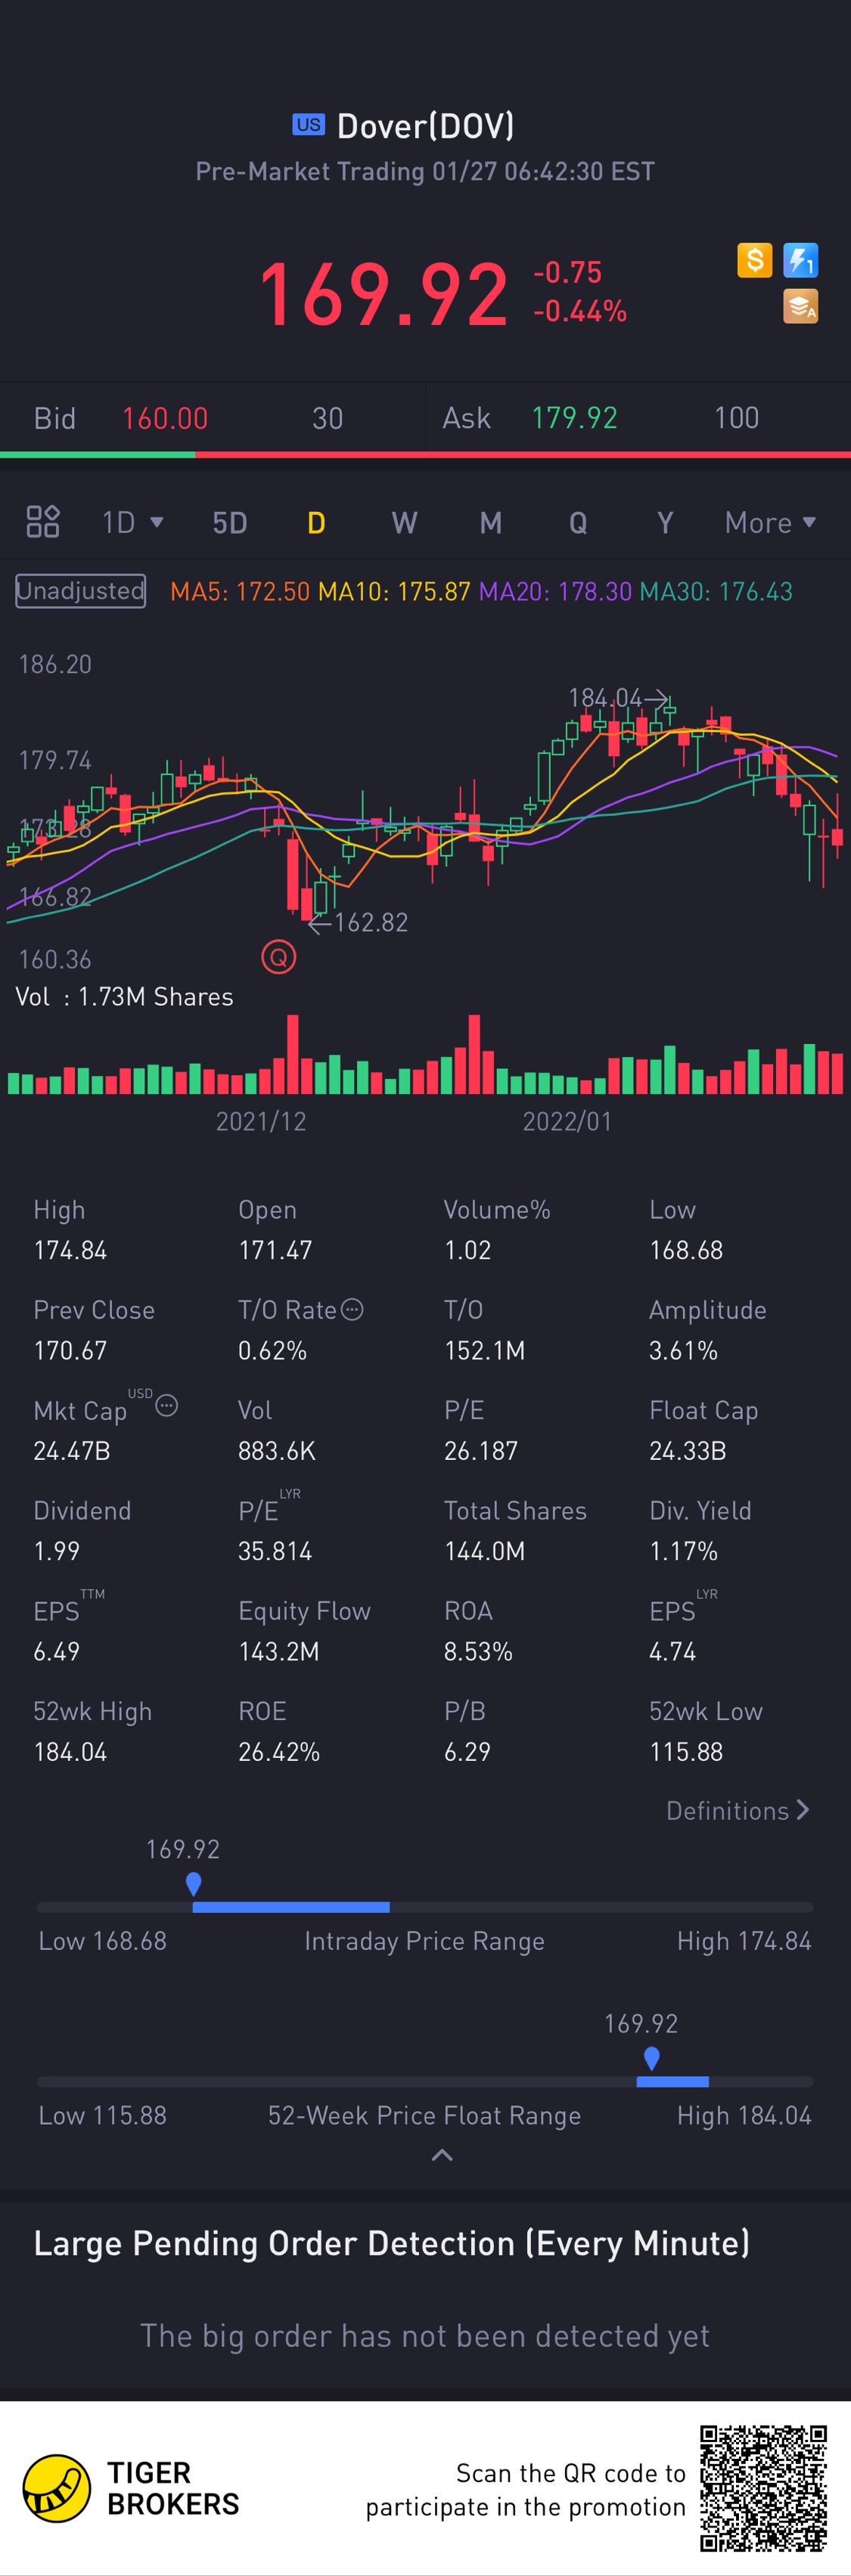Tap the promotion QR code
Image resolution: width=851 pixels, height=2576 pixels.
(763, 2488)
